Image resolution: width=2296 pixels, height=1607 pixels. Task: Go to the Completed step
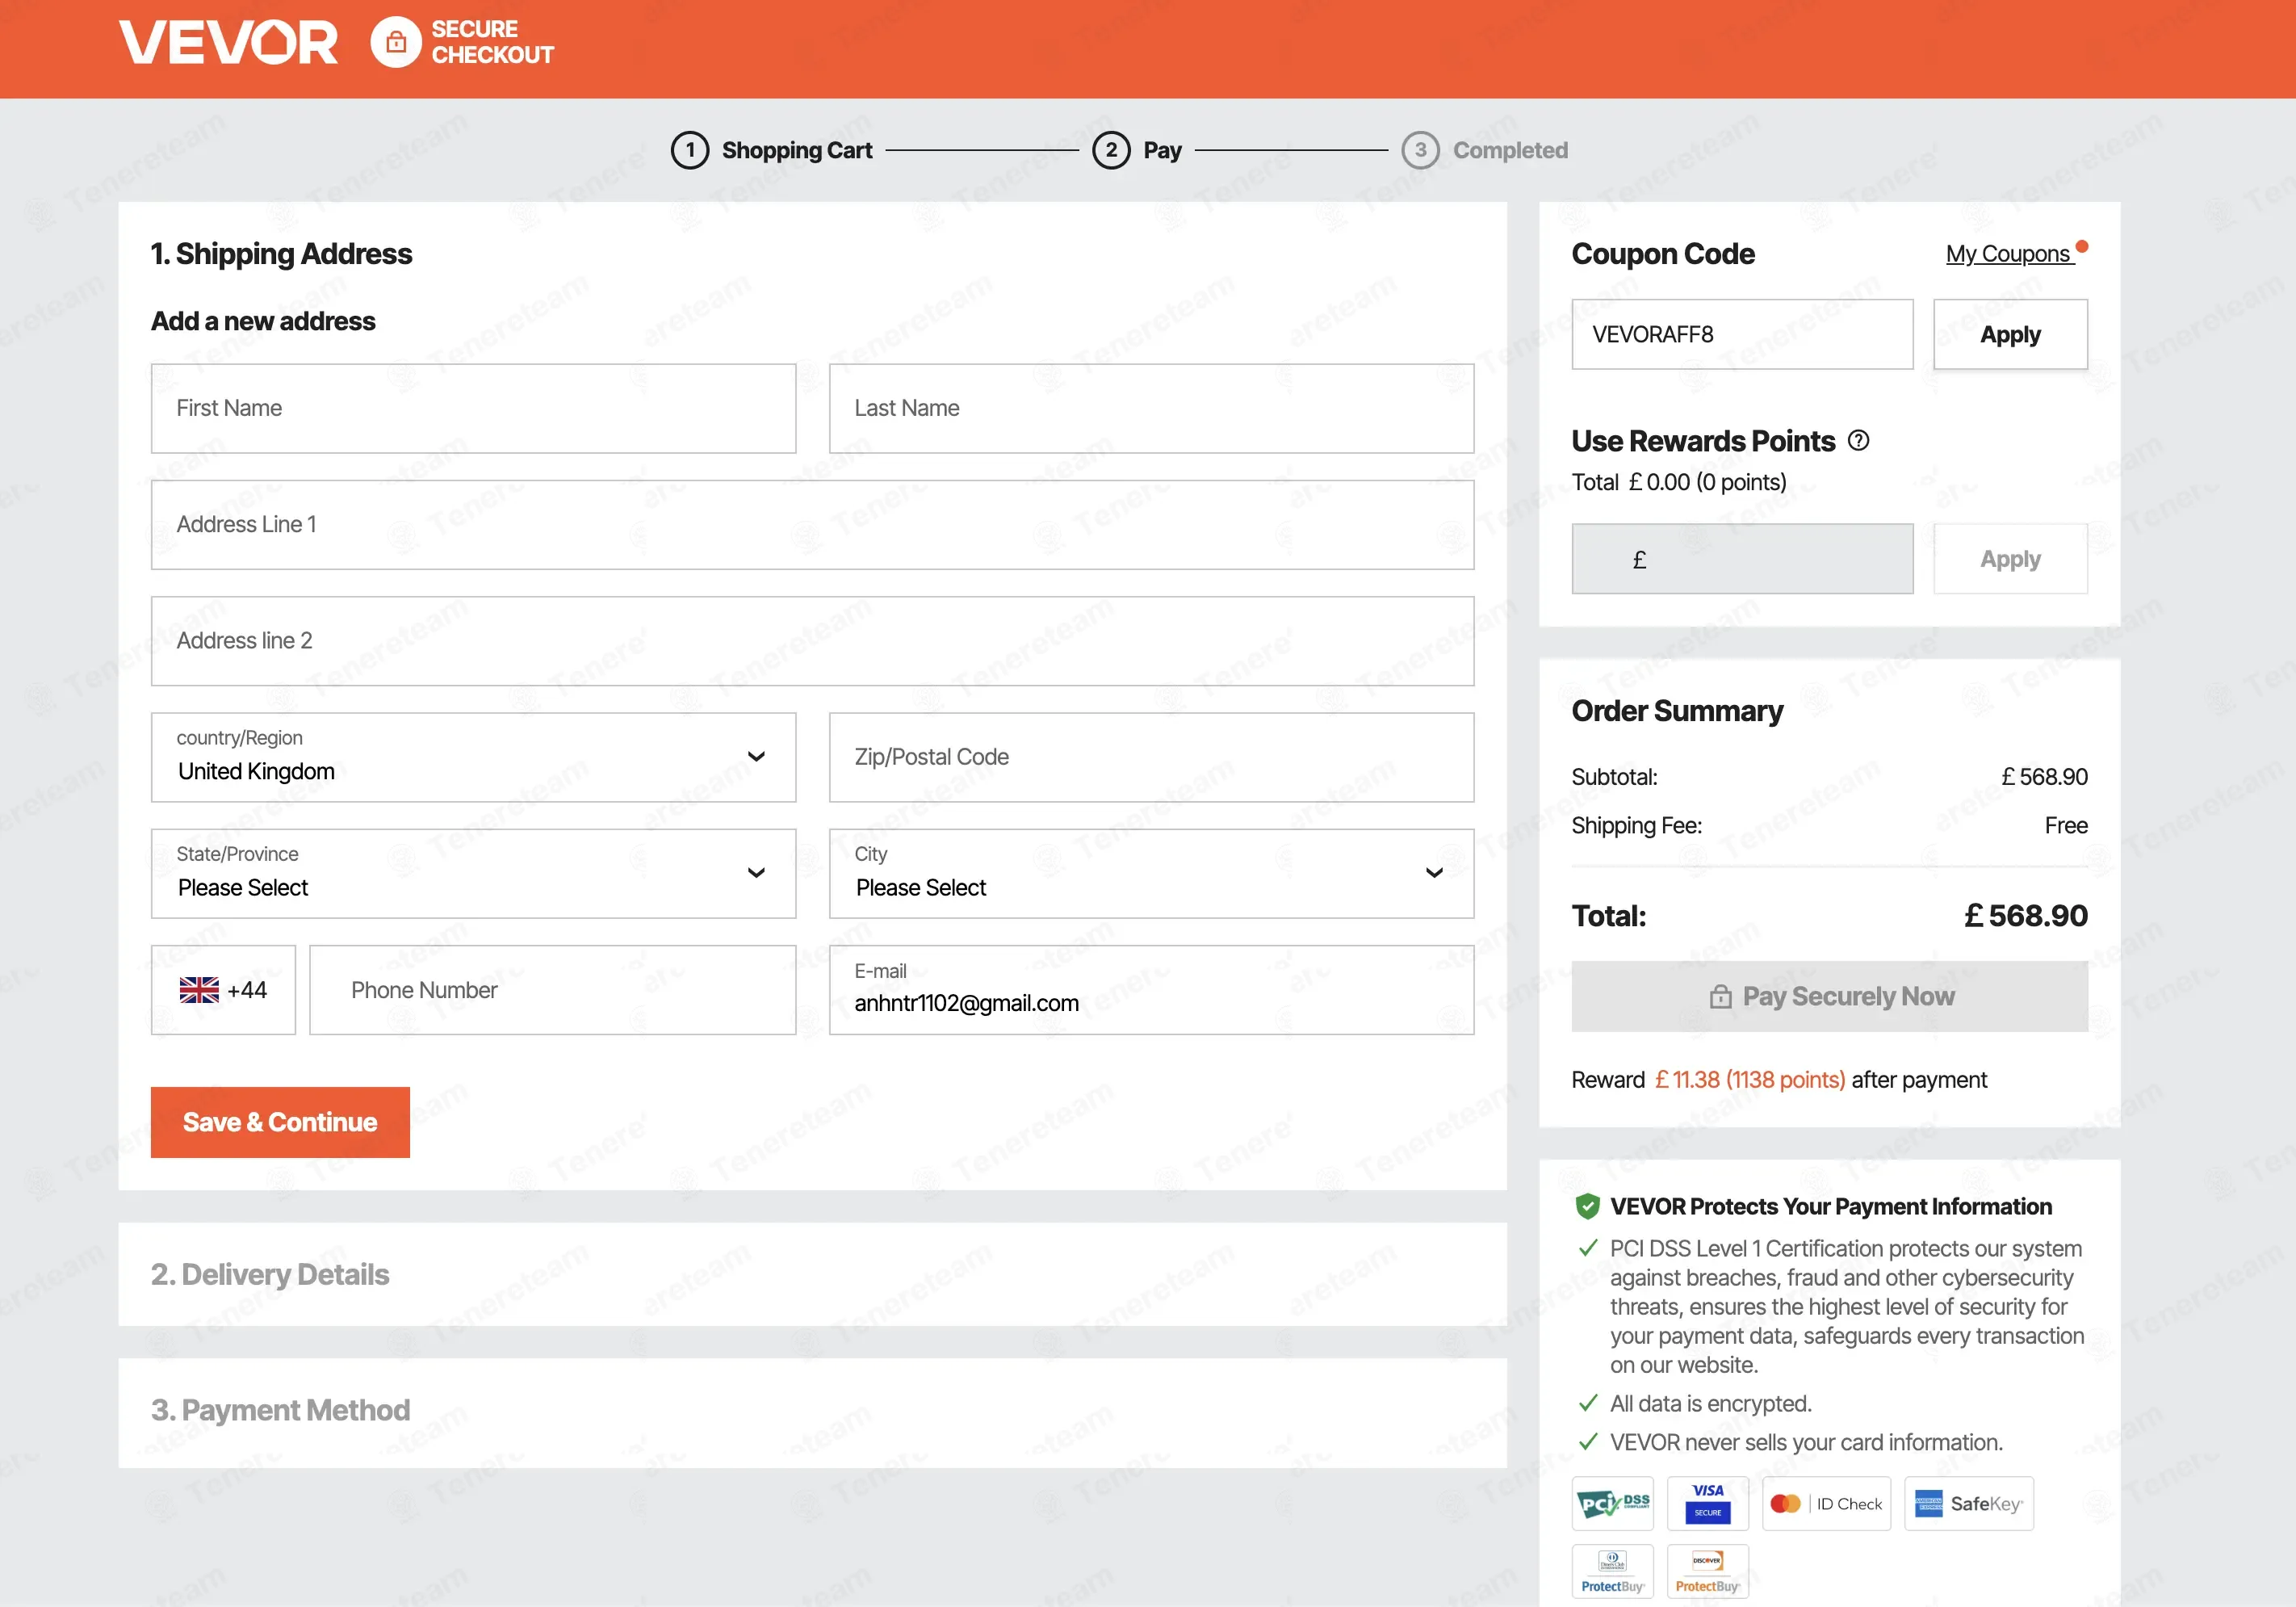point(1510,150)
